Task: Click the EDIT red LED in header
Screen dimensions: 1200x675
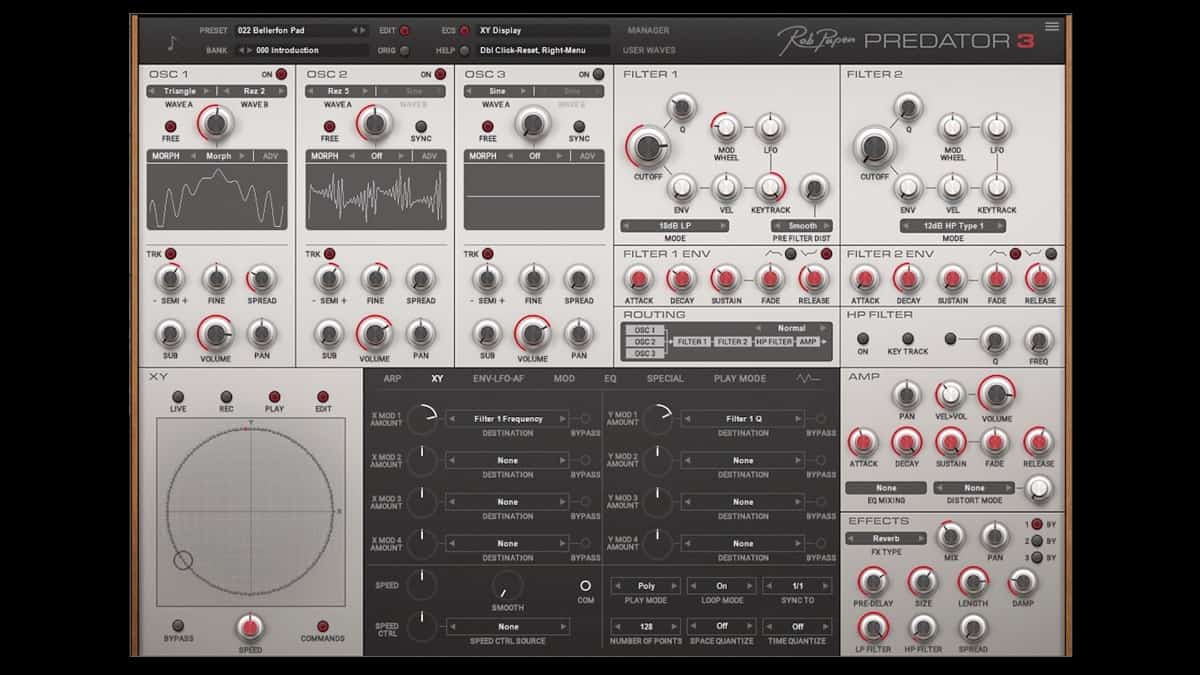Action: click(404, 31)
